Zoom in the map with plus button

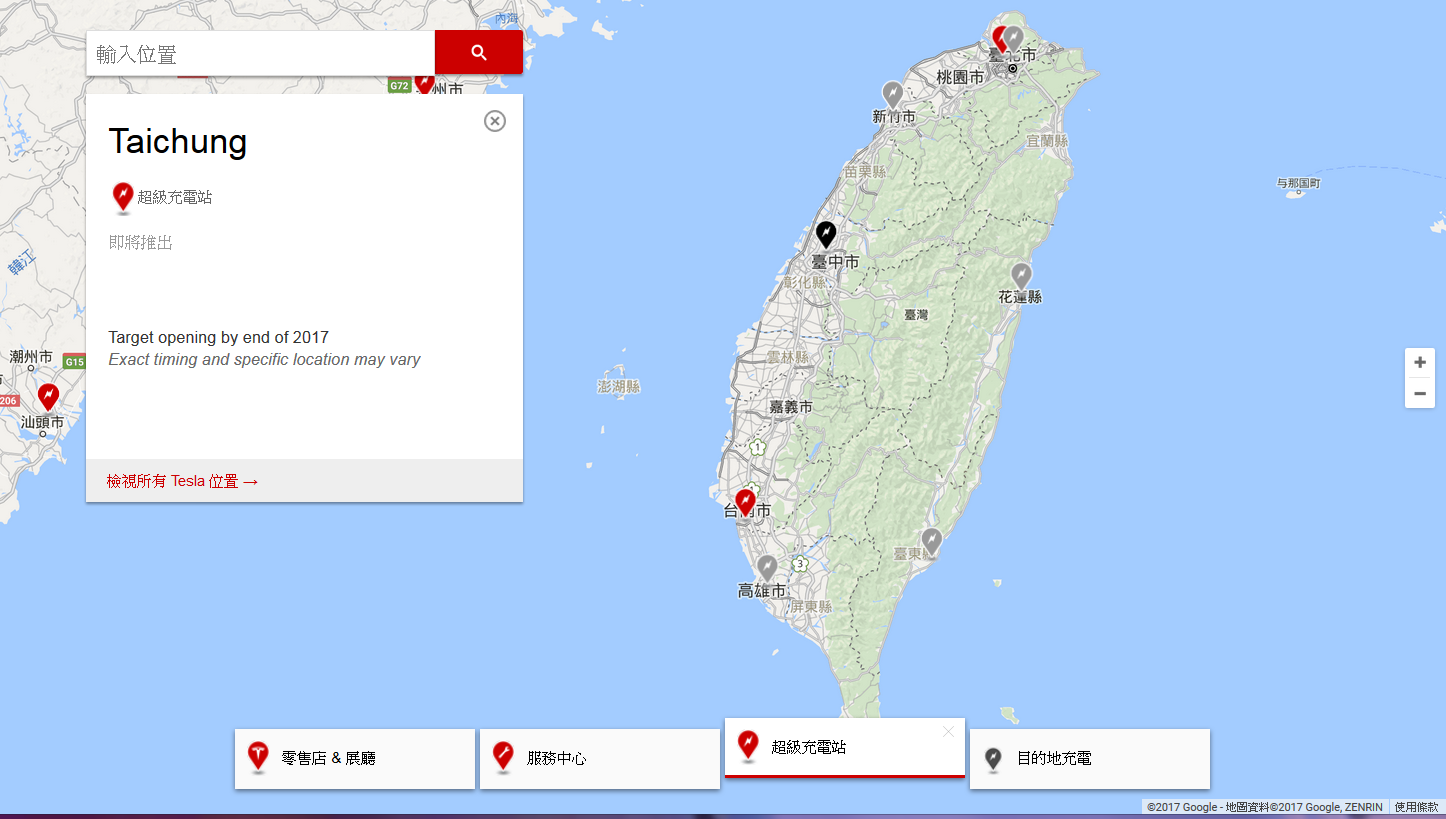pos(1420,363)
